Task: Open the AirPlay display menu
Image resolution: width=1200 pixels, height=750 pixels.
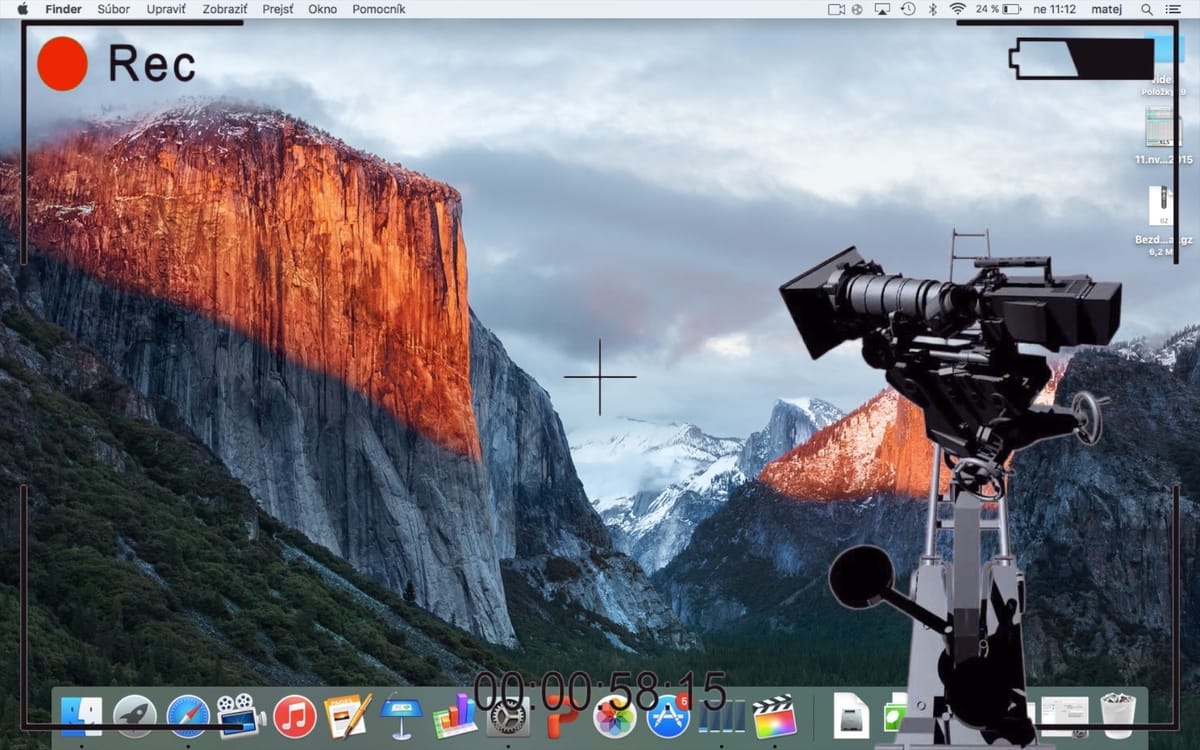Action: click(x=882, y=9)
